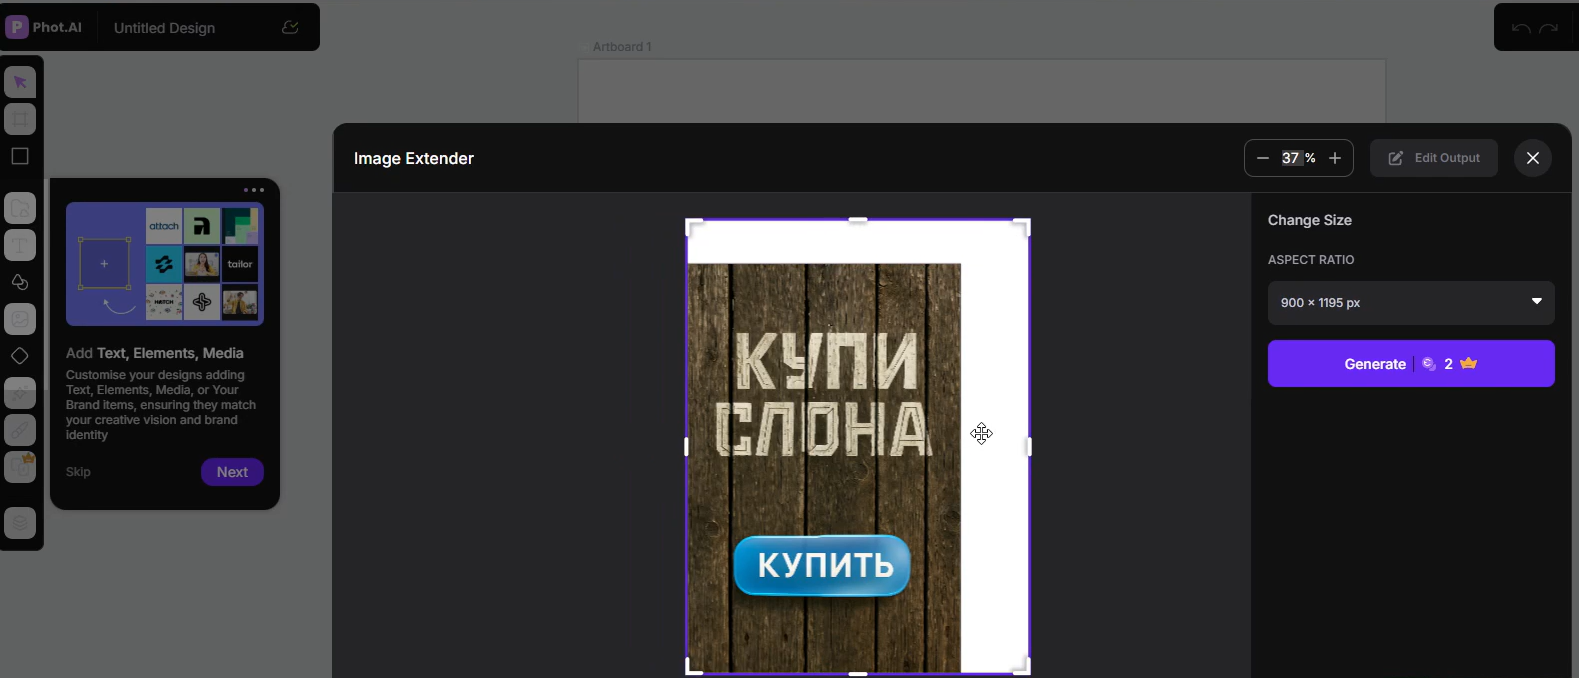This screenshot has width=1579, height=678.
Task: Edit the 37 zoom percentage field
Action: coord(1291,158)
